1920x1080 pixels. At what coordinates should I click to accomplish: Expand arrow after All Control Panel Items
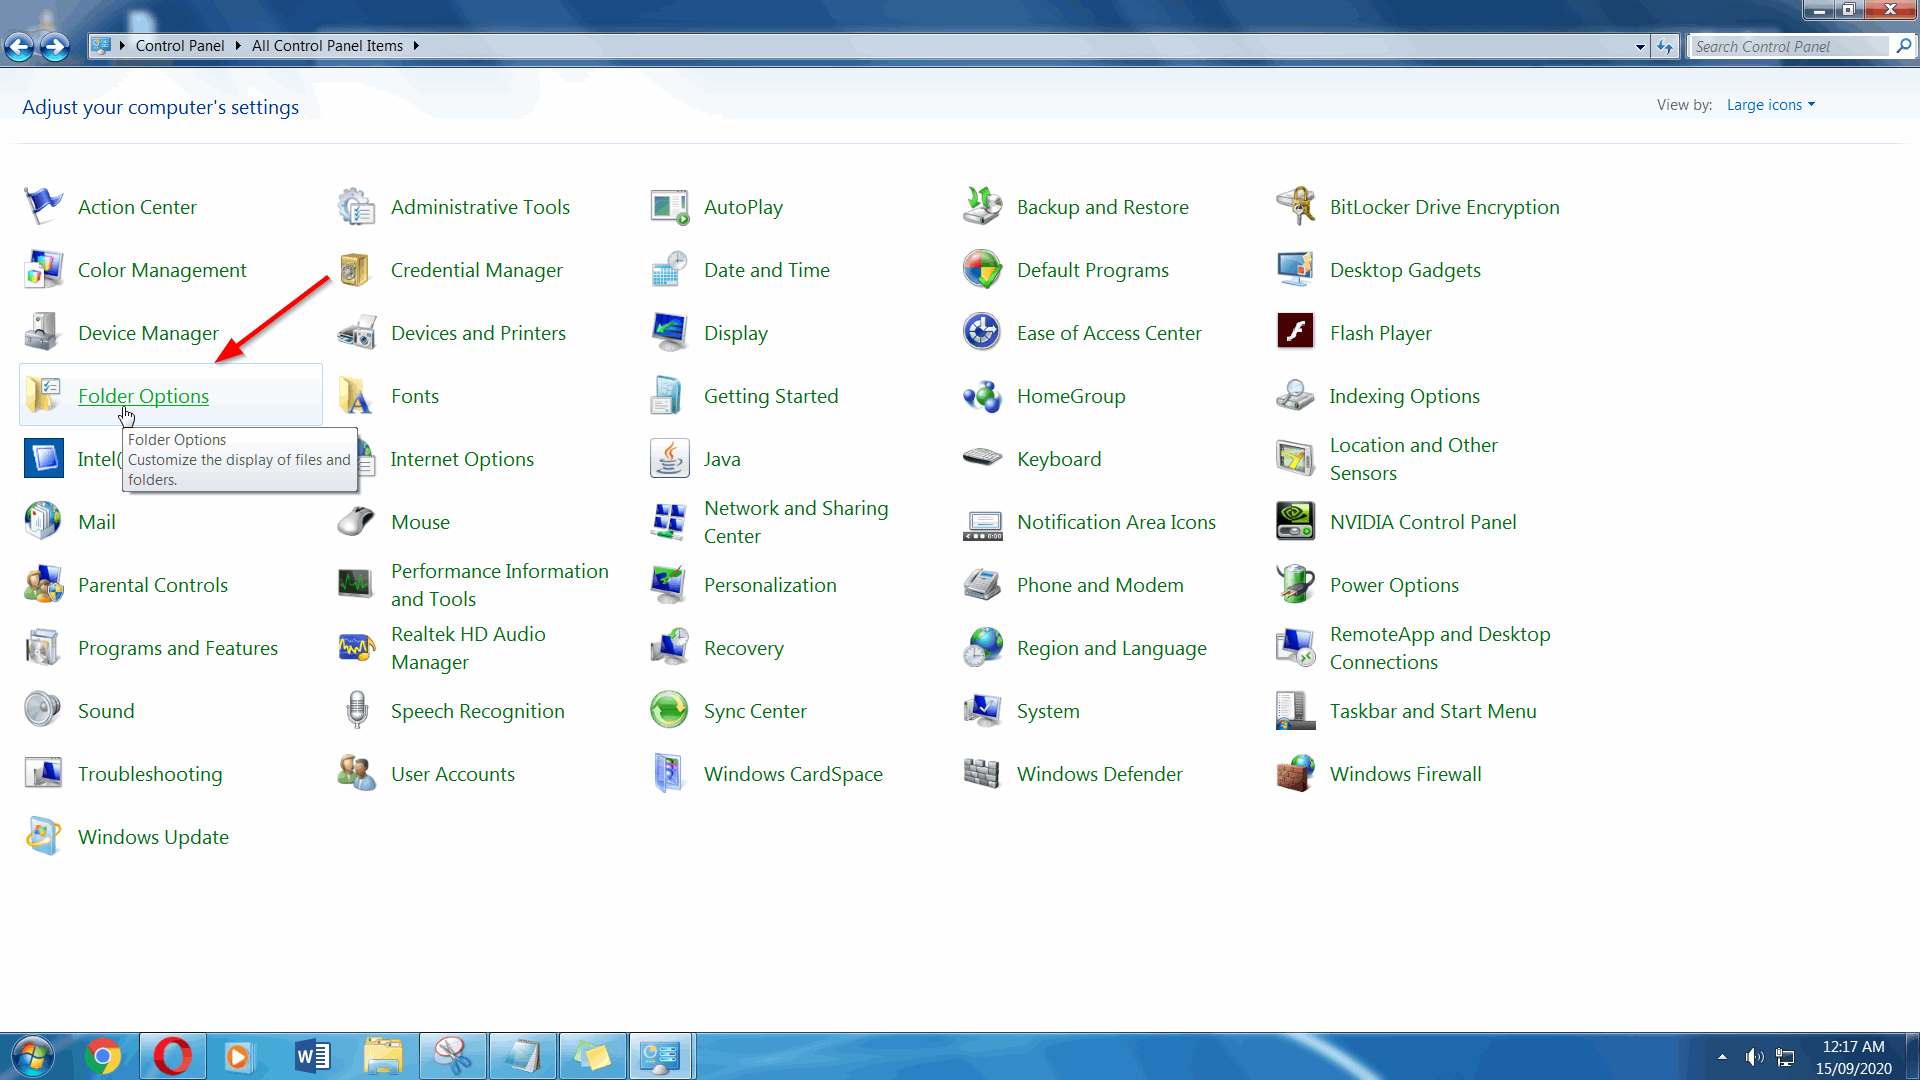pos(416,46)
